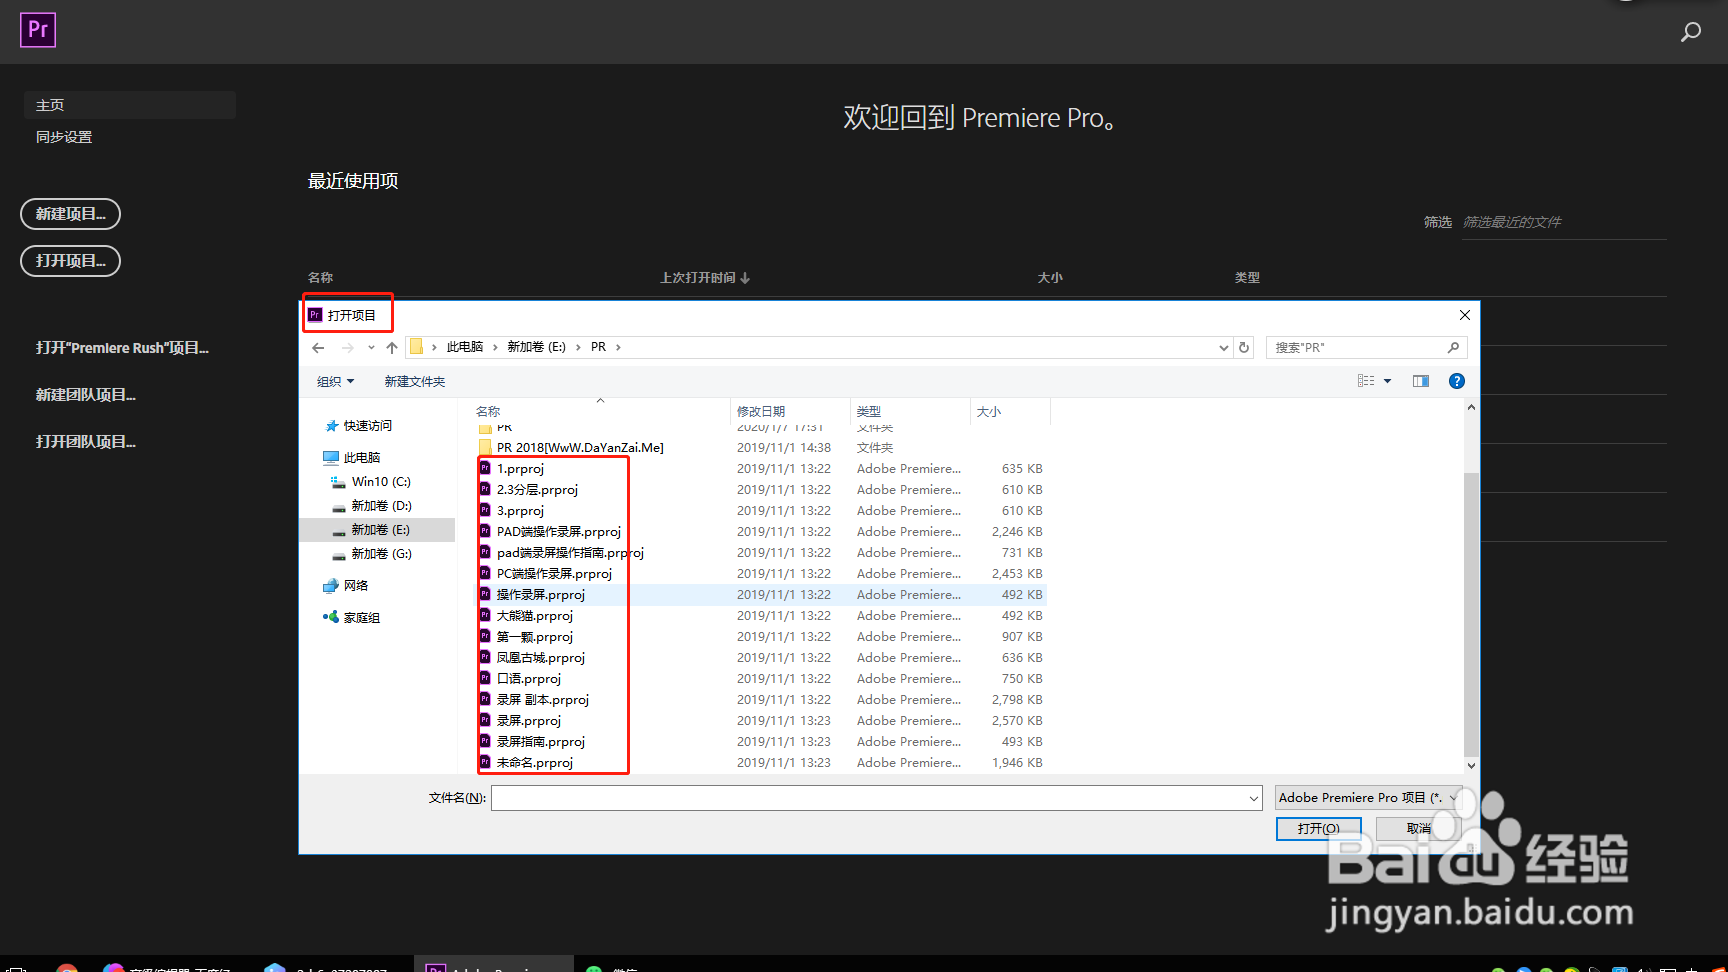Select 操作录屏.prproj file
1728x972 pixels.
540,595
